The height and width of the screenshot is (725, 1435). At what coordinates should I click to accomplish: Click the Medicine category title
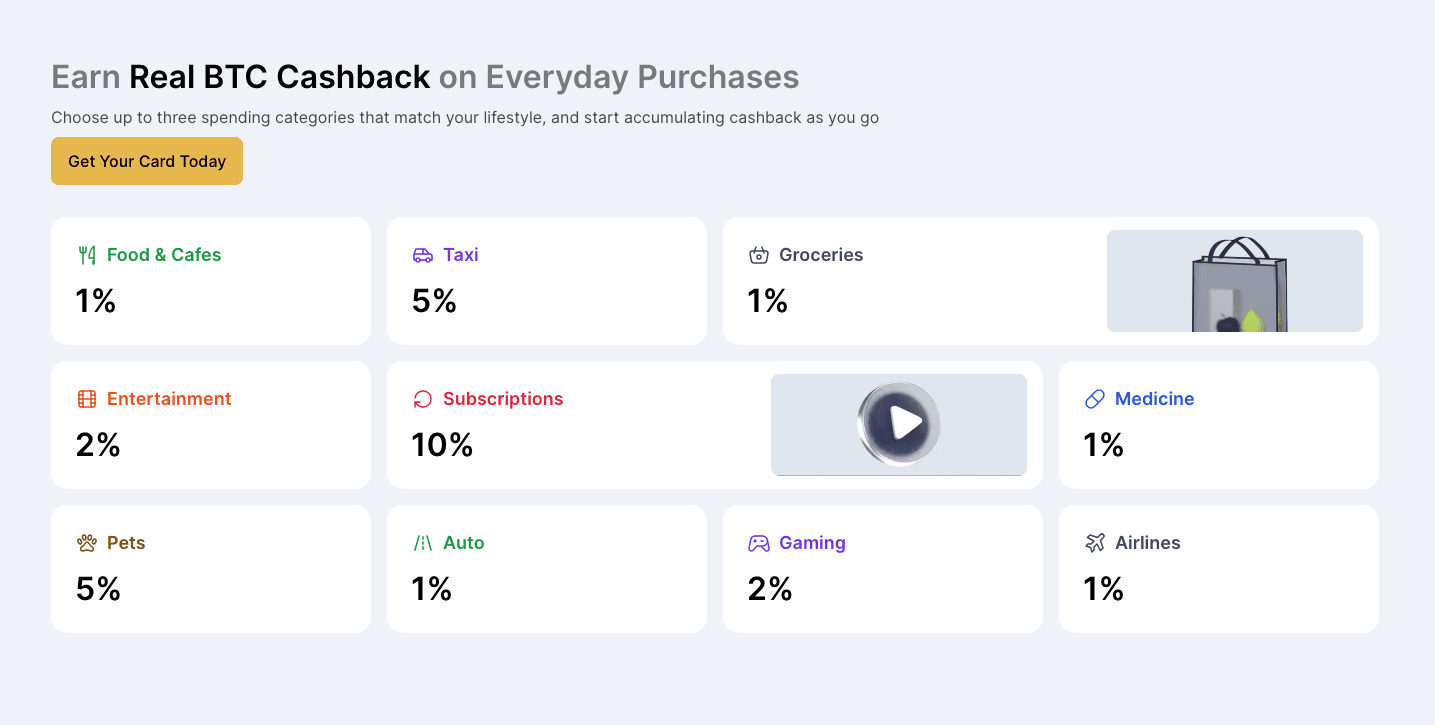(x=1154, y=399)
